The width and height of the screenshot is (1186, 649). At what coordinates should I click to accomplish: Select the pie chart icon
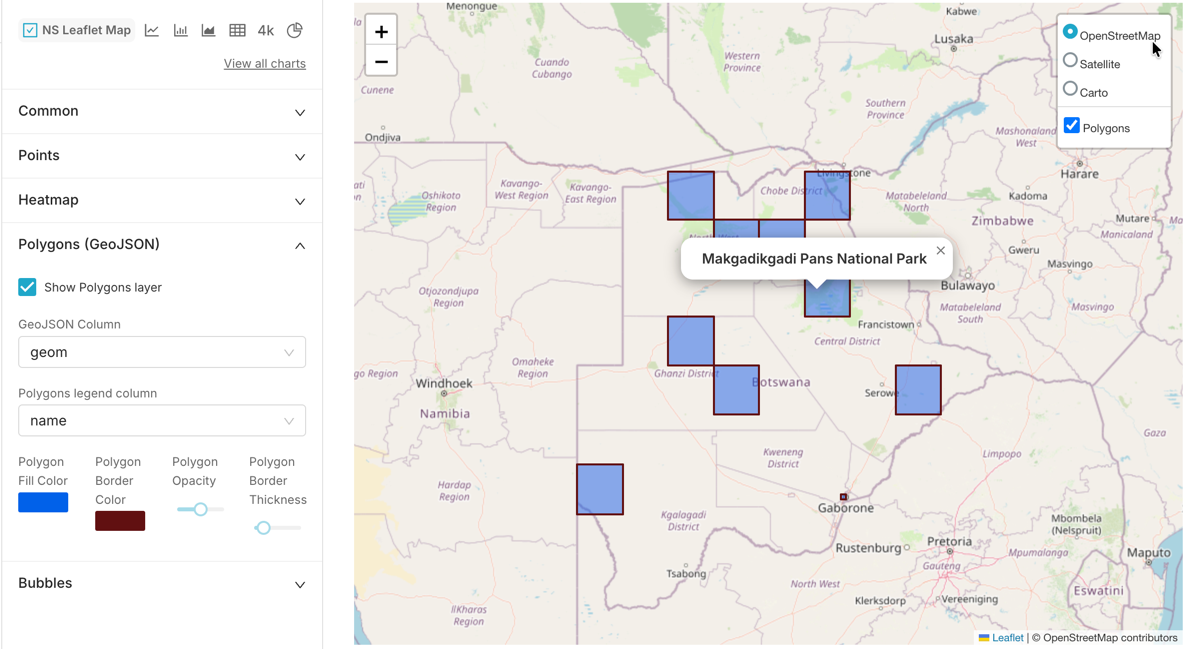(295, 30)
